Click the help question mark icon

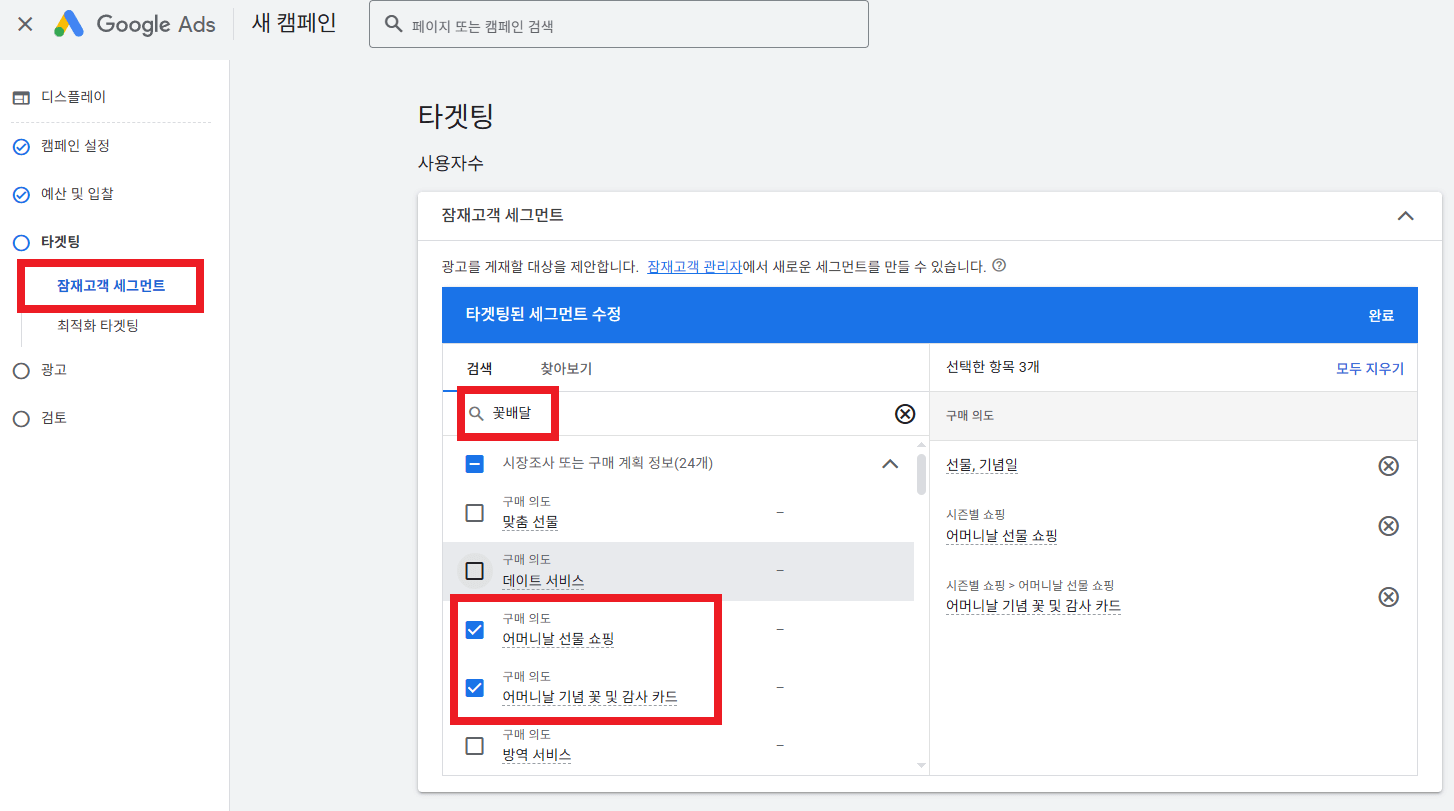tap(998, 266)
